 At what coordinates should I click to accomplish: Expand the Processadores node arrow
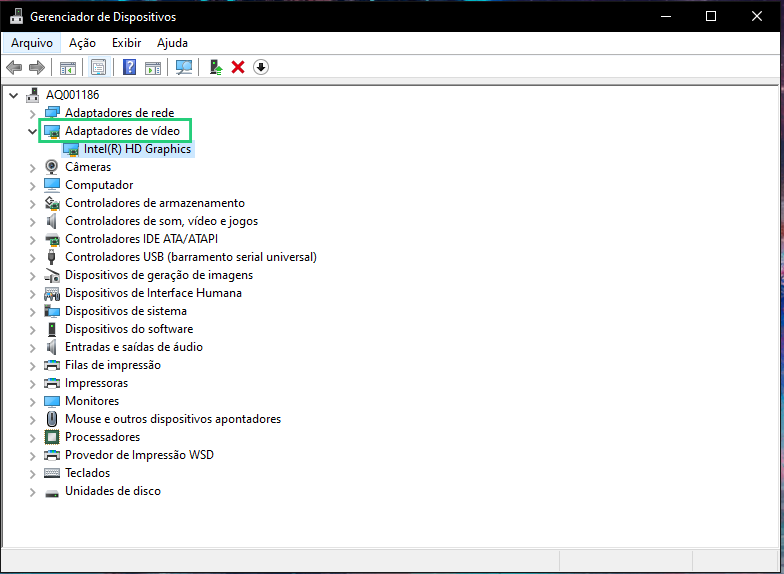[x=32, y=438]
